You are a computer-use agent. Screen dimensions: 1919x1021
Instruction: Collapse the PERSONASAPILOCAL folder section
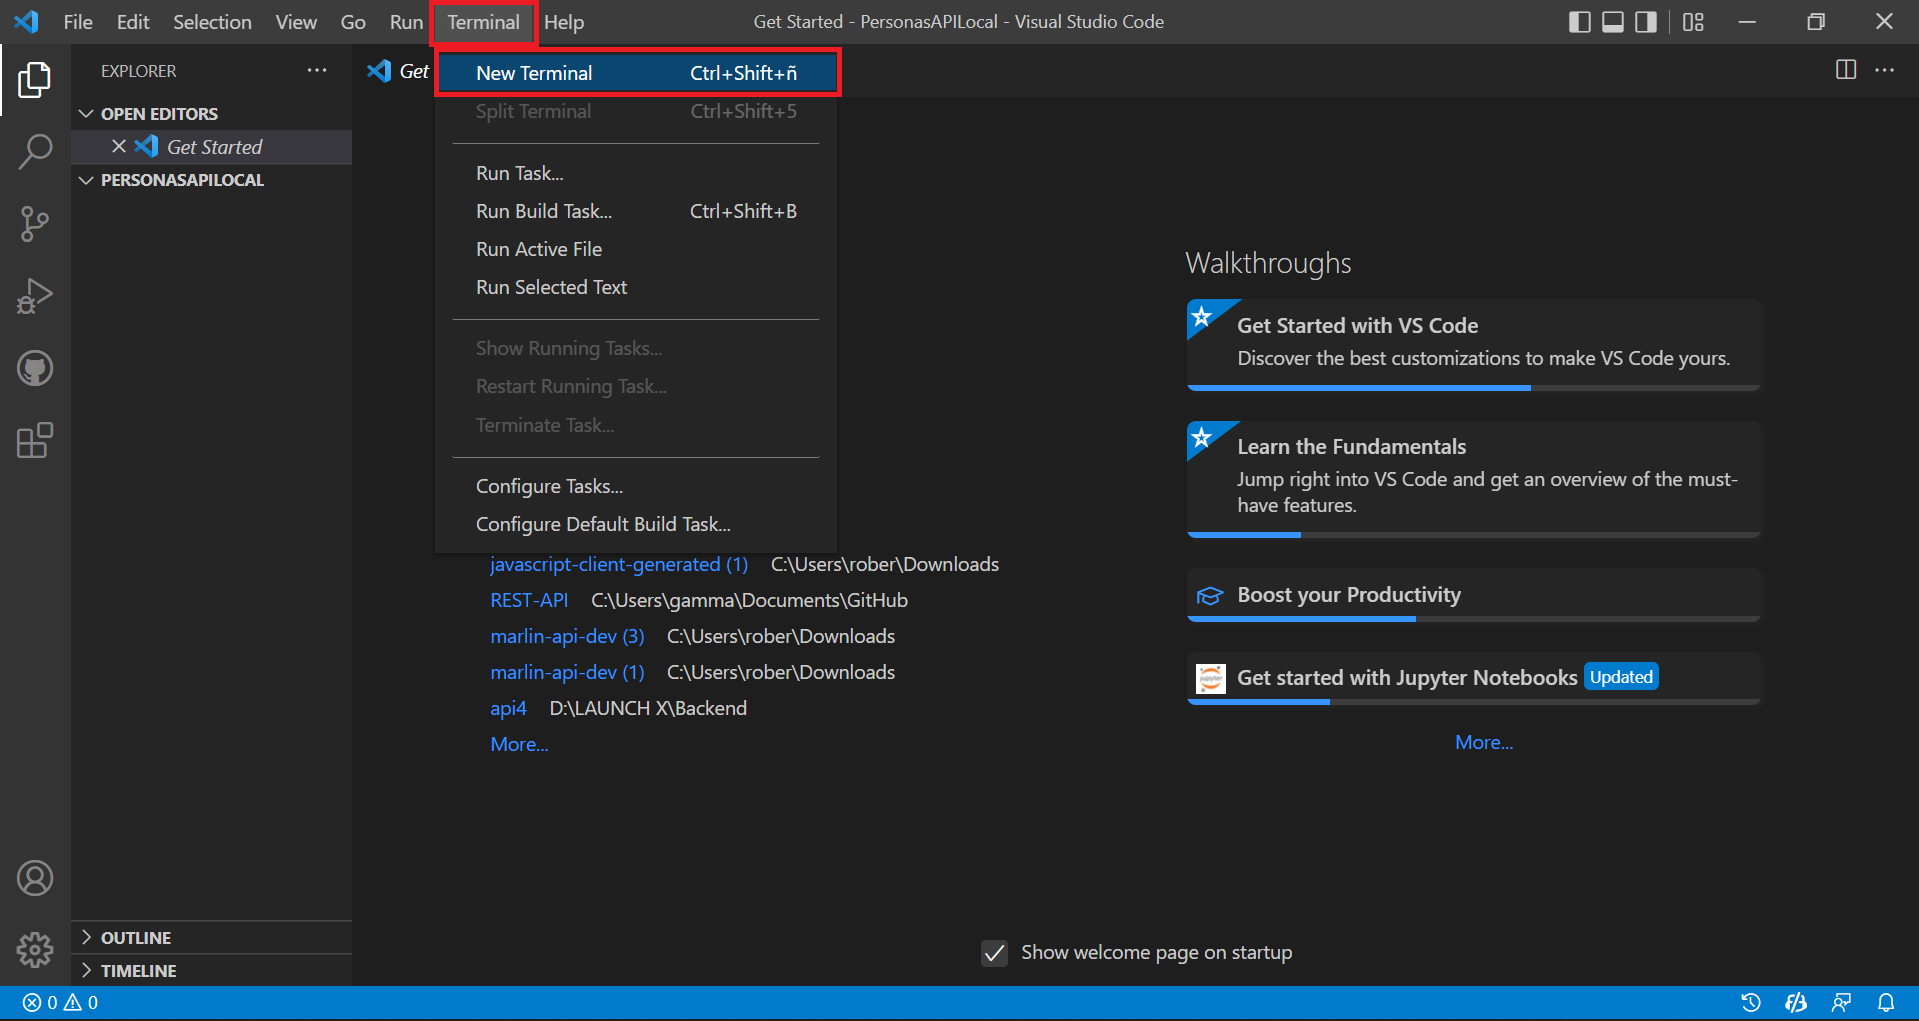point(211,180)
